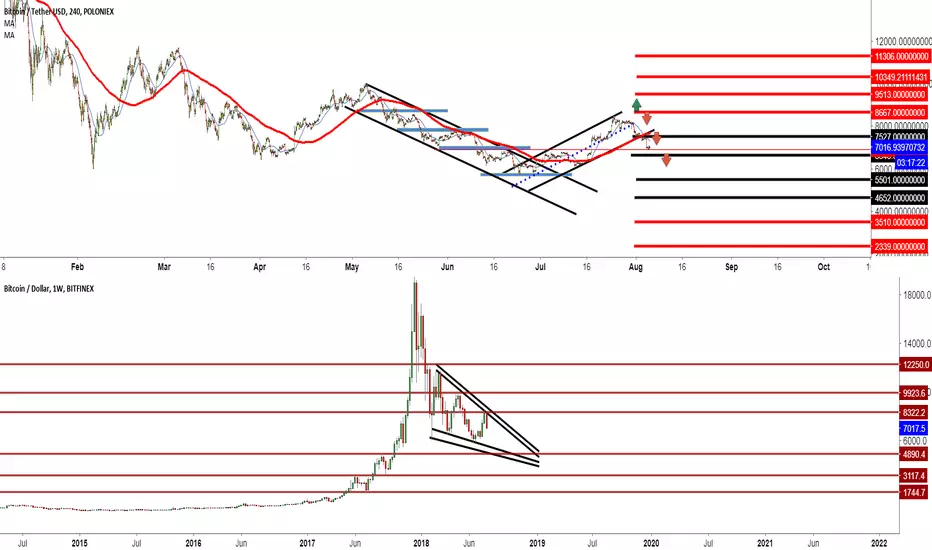
Task: Click the 18000.0 price axis value
Action: 916,296
